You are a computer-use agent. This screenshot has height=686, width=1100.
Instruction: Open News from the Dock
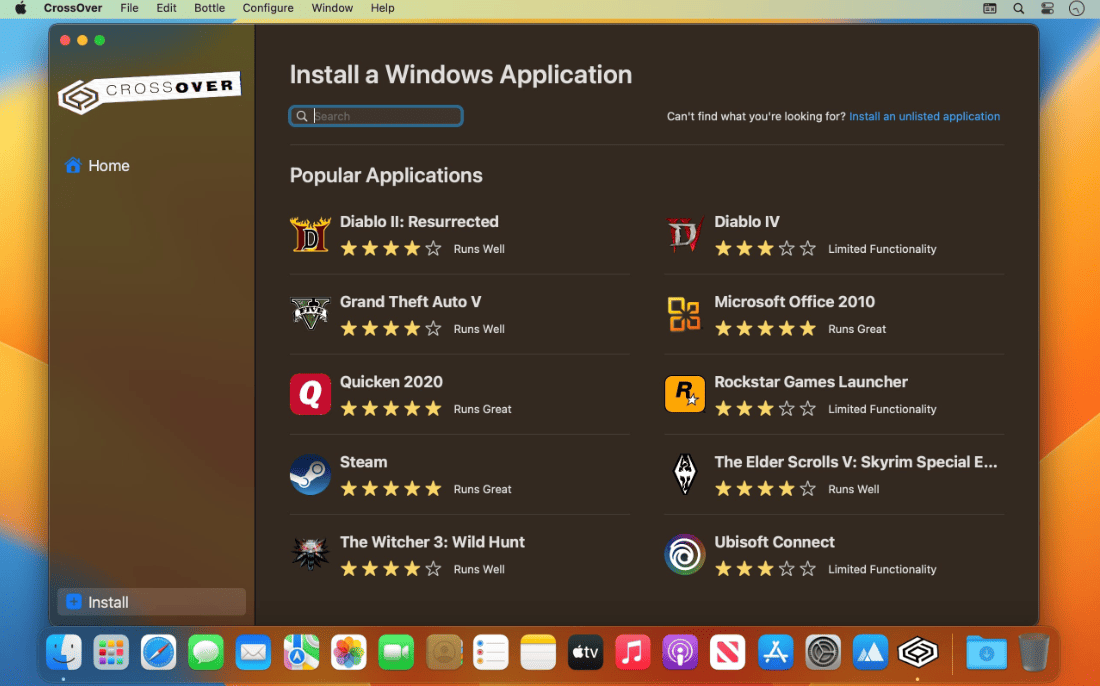(727, 652)
